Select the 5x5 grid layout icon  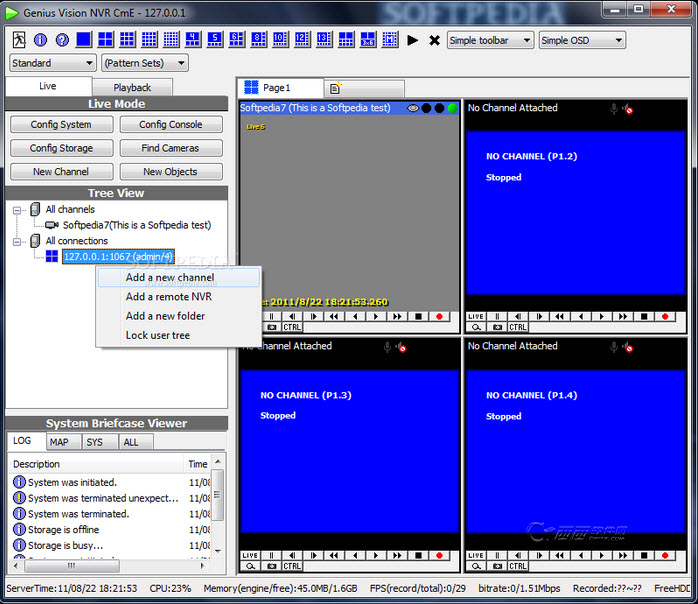pyautogui.click(x=171, y=40)
